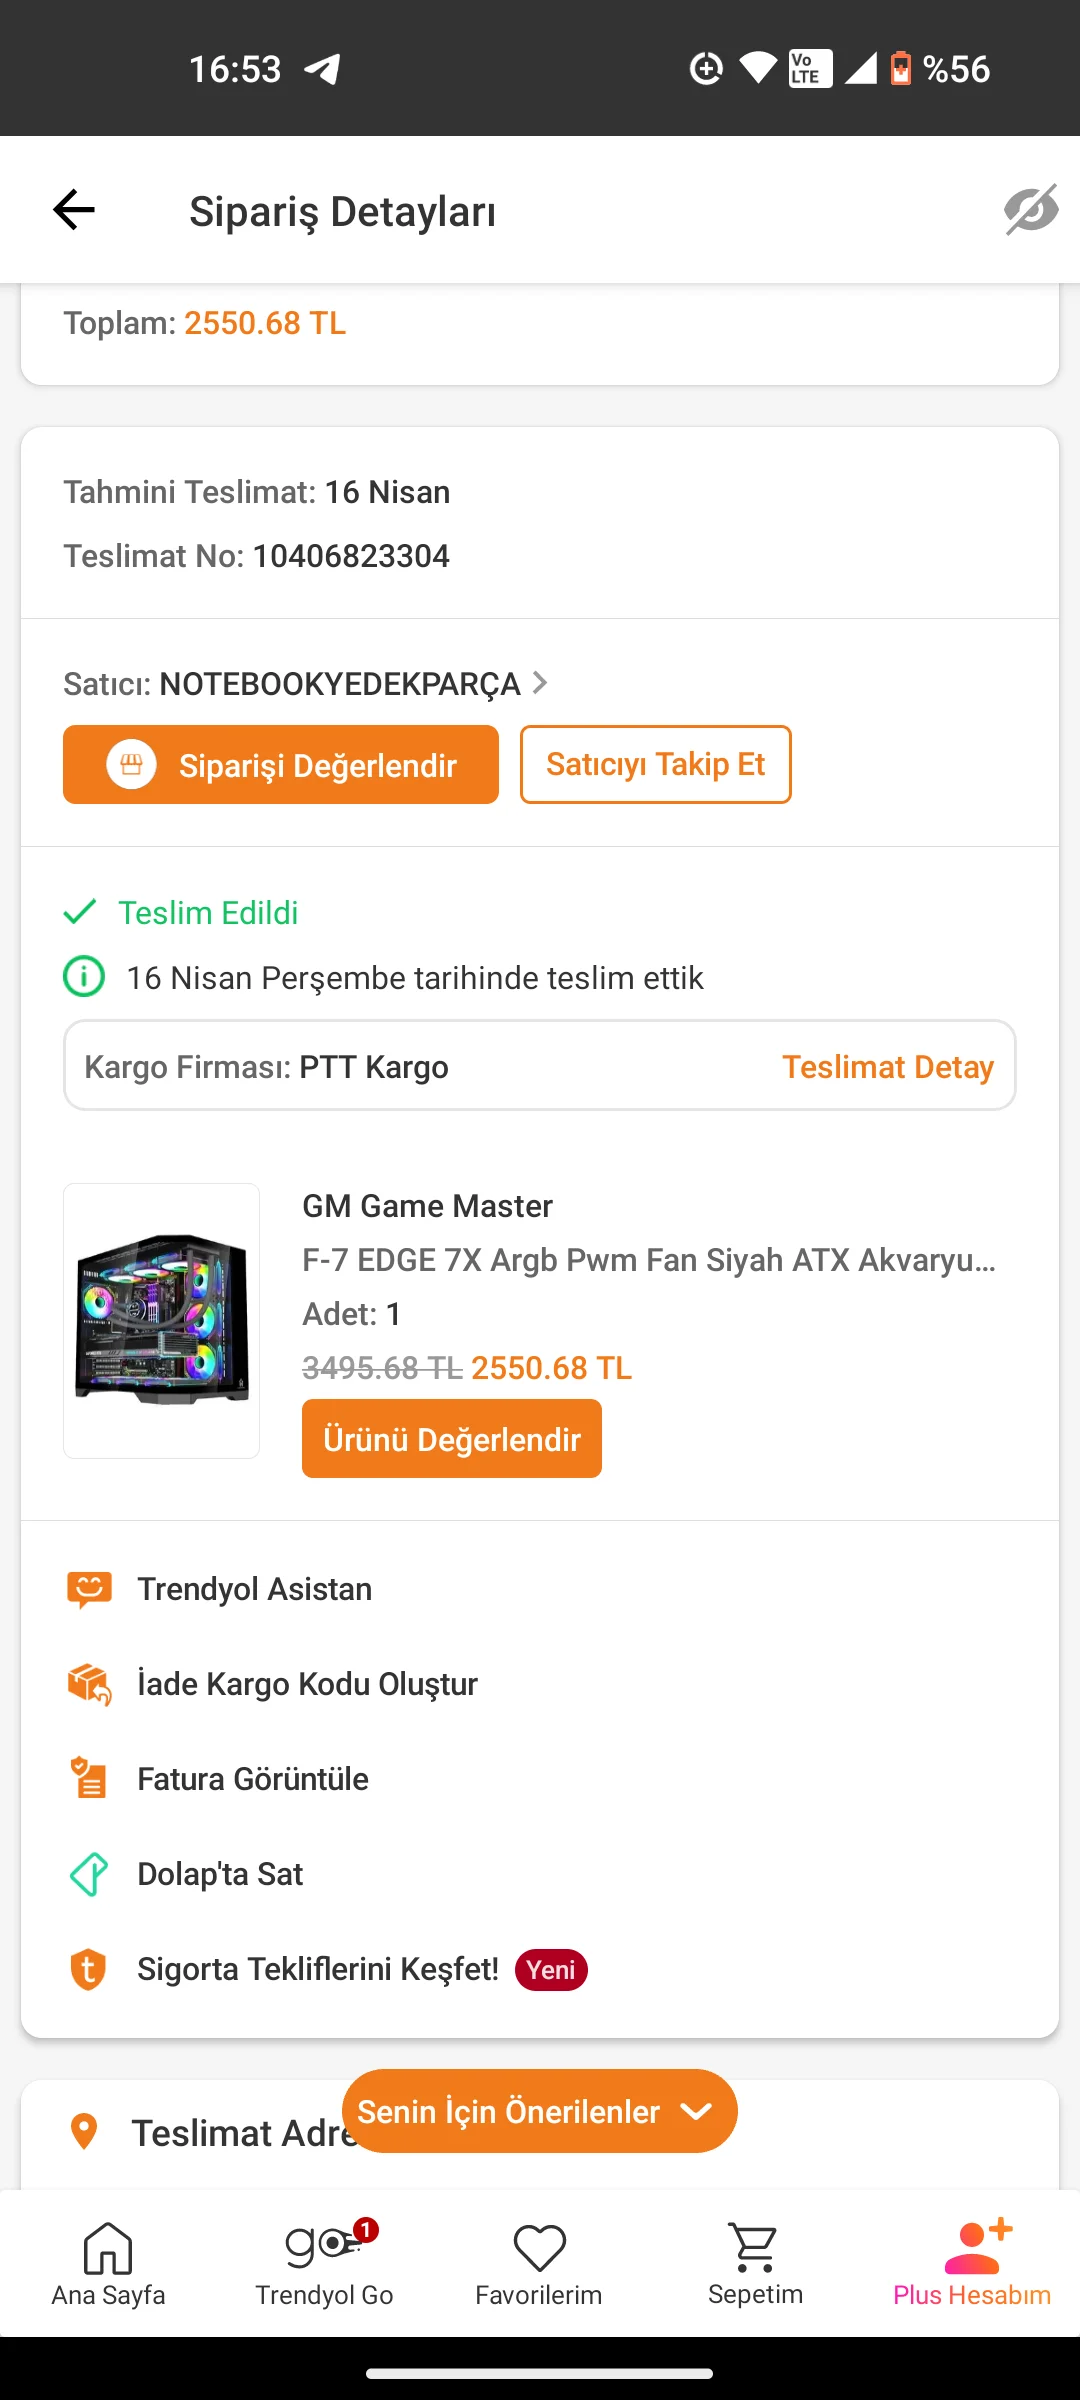Viewport: 1080px width, 2400px height.
Task: Open NOTEBOOKYEDEKPARÇA seller chevron
Action: (x=540, y=683)
